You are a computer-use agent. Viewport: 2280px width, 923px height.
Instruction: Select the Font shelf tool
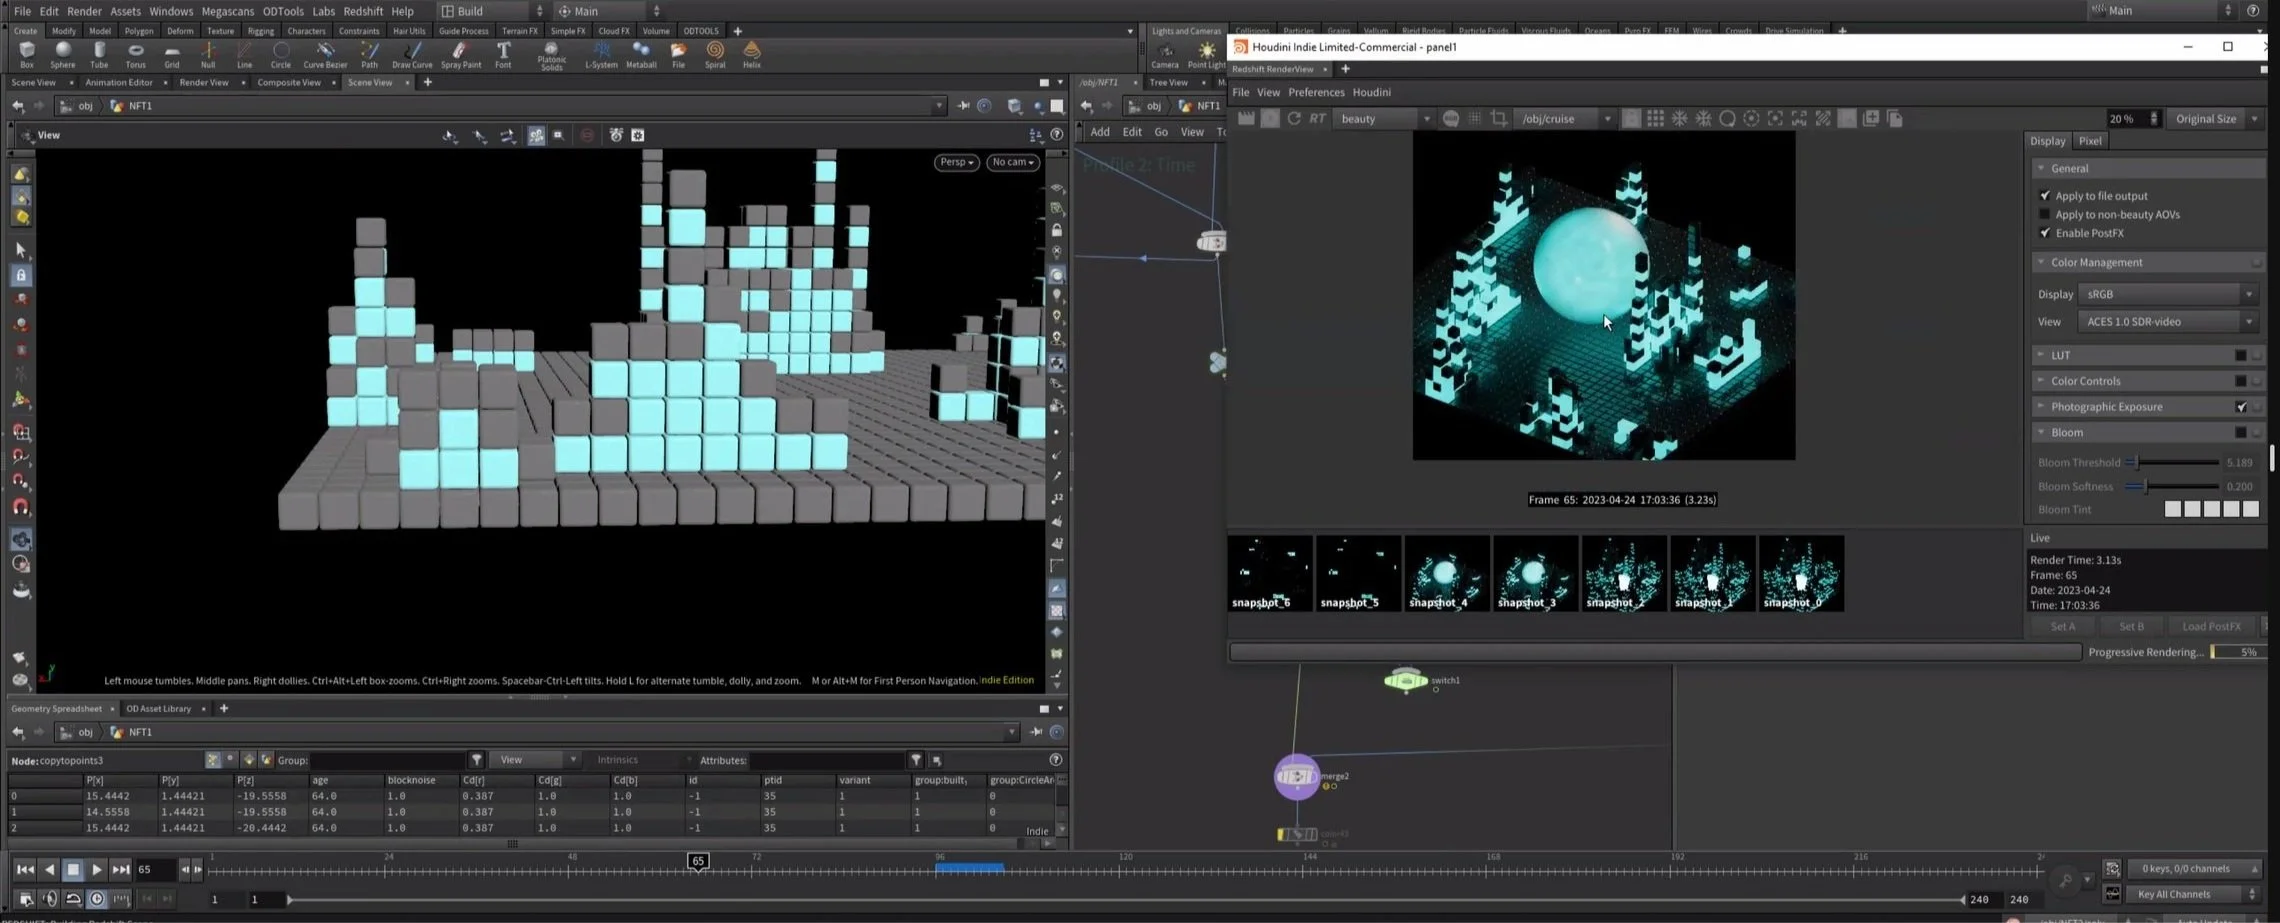[x=503, y=54]
